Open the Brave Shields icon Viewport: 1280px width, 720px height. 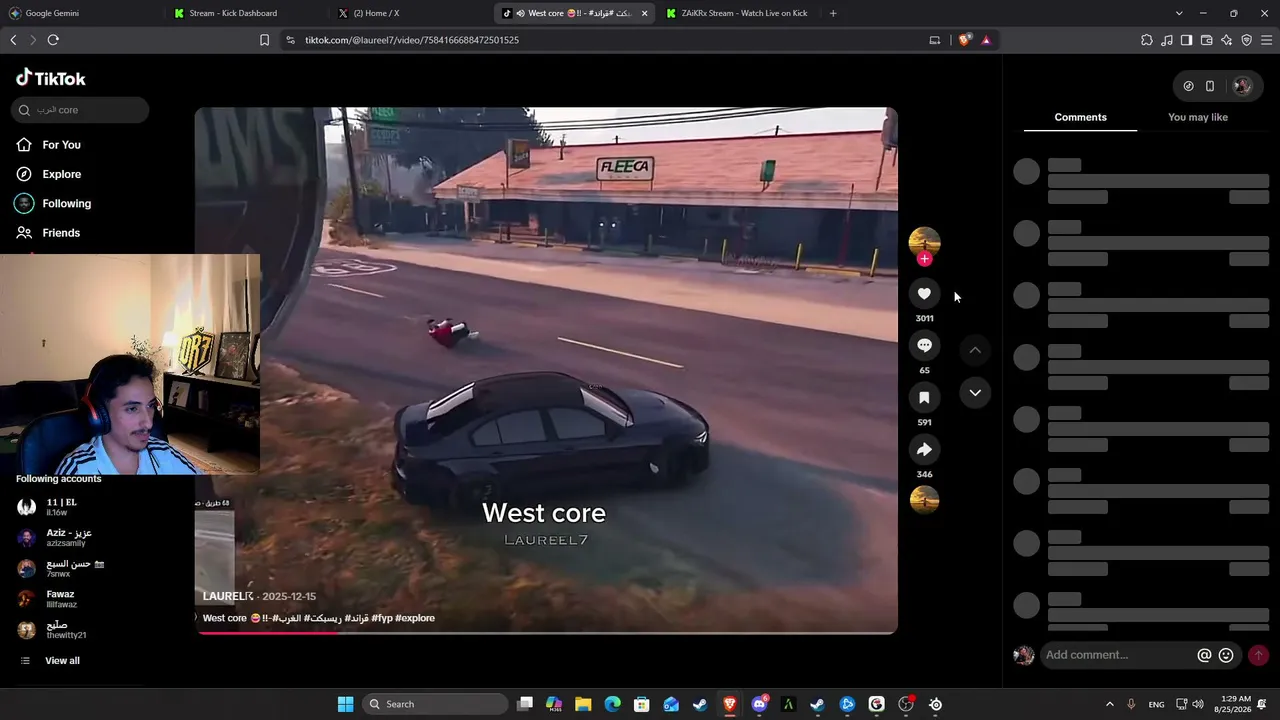point(964,40)
